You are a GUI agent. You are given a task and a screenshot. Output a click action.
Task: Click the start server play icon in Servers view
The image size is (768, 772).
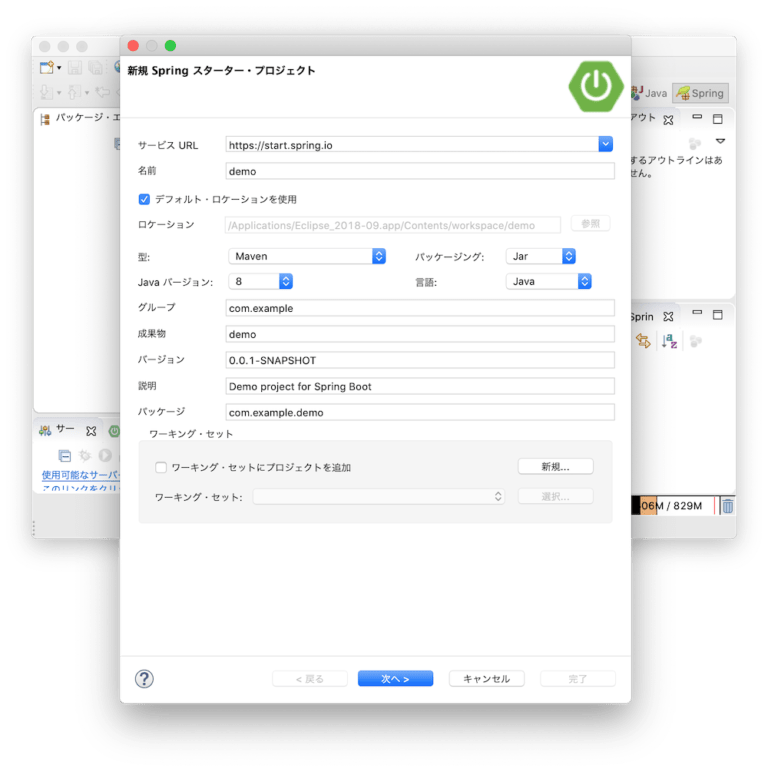(105, 455)
